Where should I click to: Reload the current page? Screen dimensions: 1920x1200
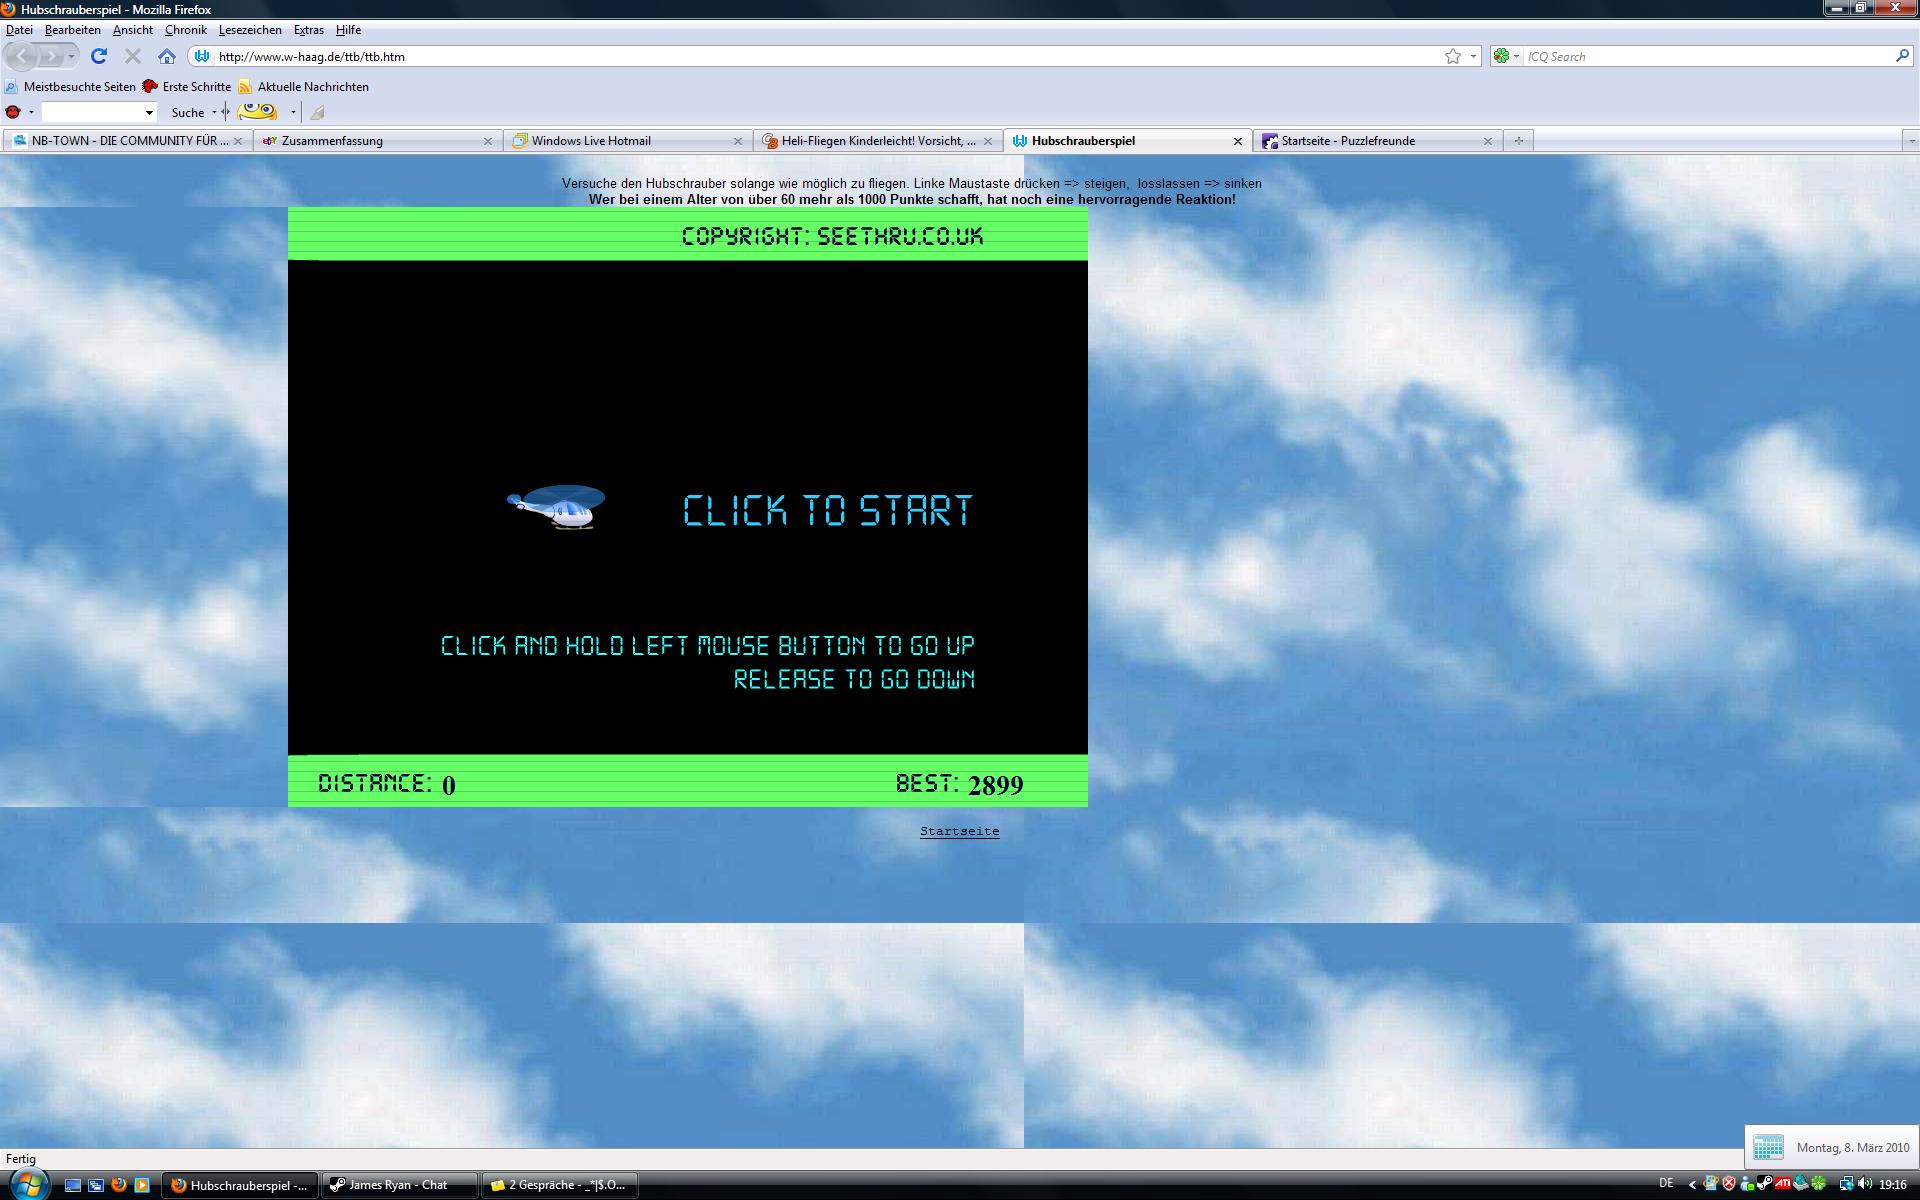[98, 56]
